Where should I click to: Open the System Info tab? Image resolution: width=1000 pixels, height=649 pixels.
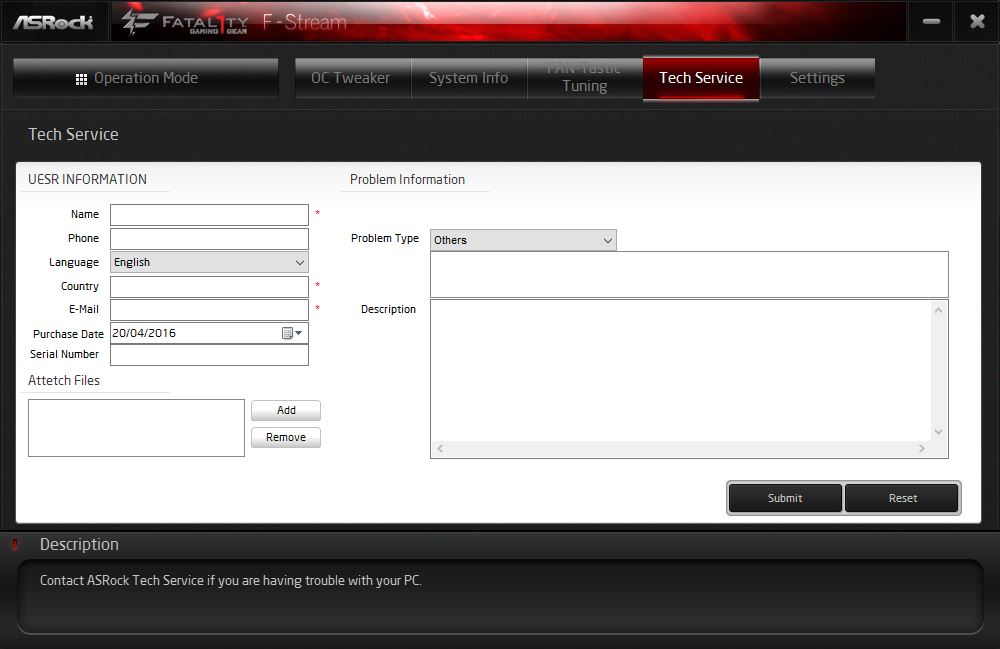pos(468,78)
